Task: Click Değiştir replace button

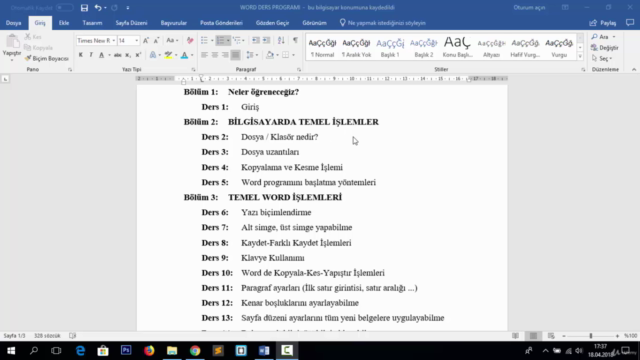Action: (604, 48)
